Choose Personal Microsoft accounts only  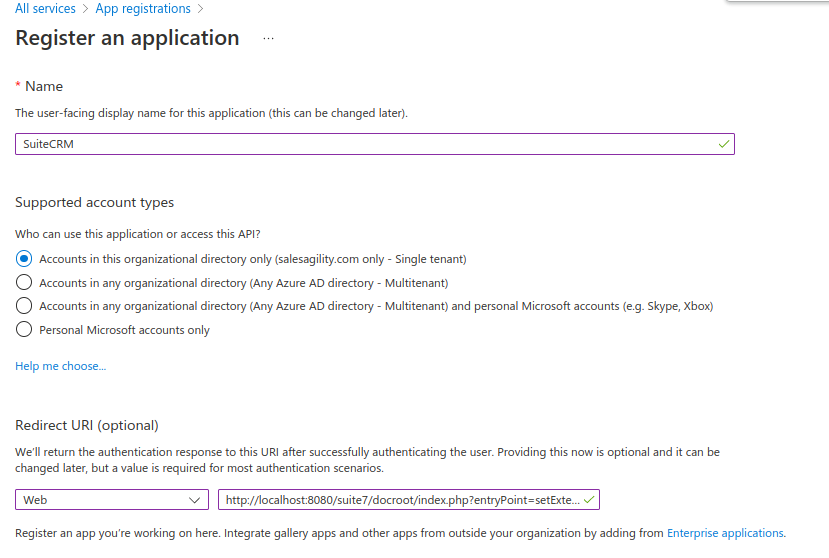point(24,330)
